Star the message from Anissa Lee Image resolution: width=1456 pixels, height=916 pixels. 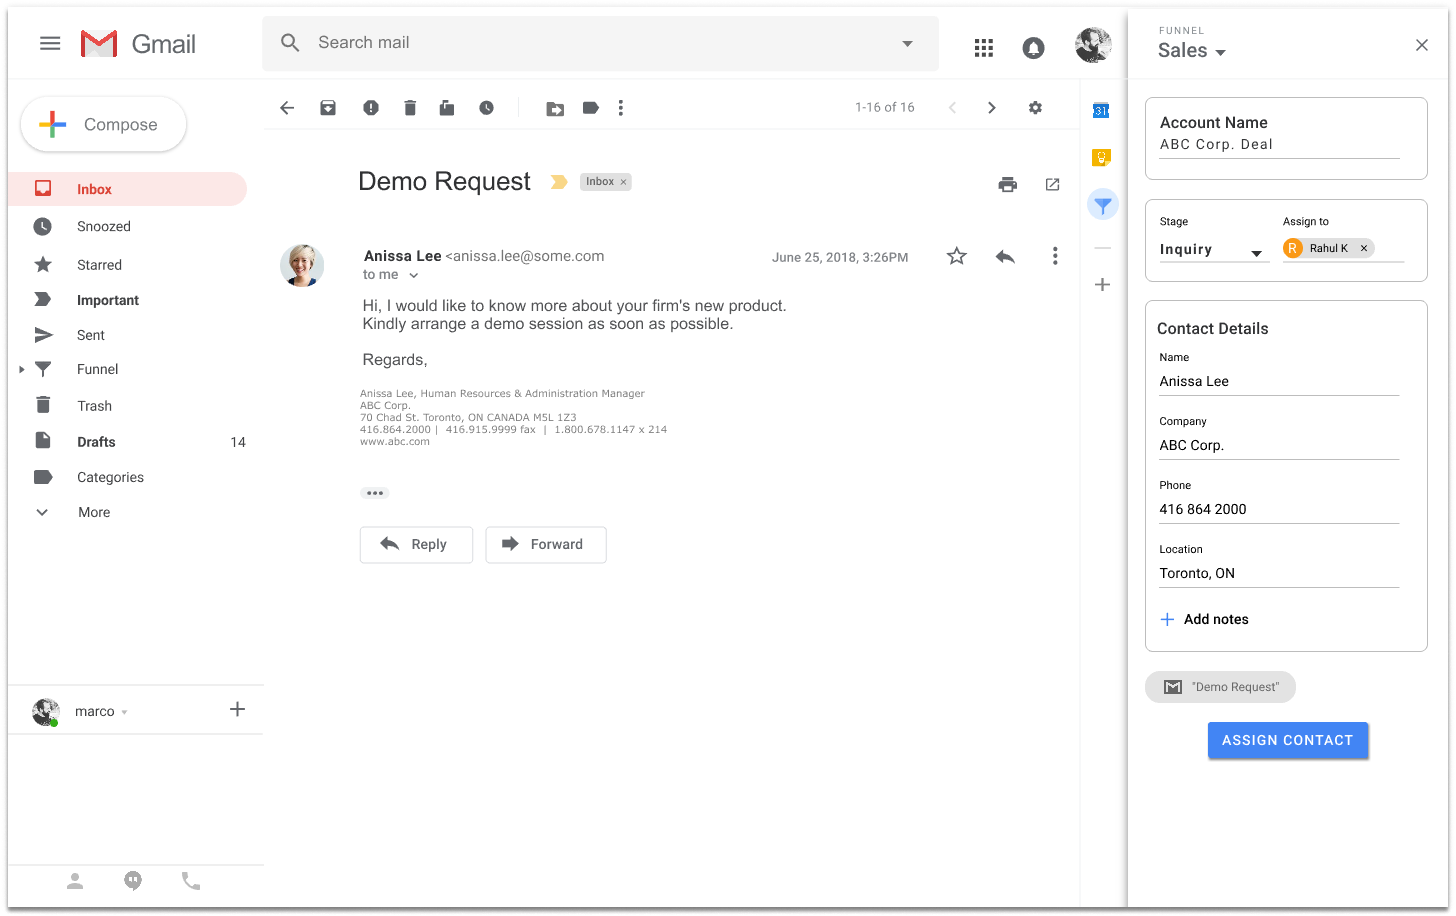pos(956,257)
